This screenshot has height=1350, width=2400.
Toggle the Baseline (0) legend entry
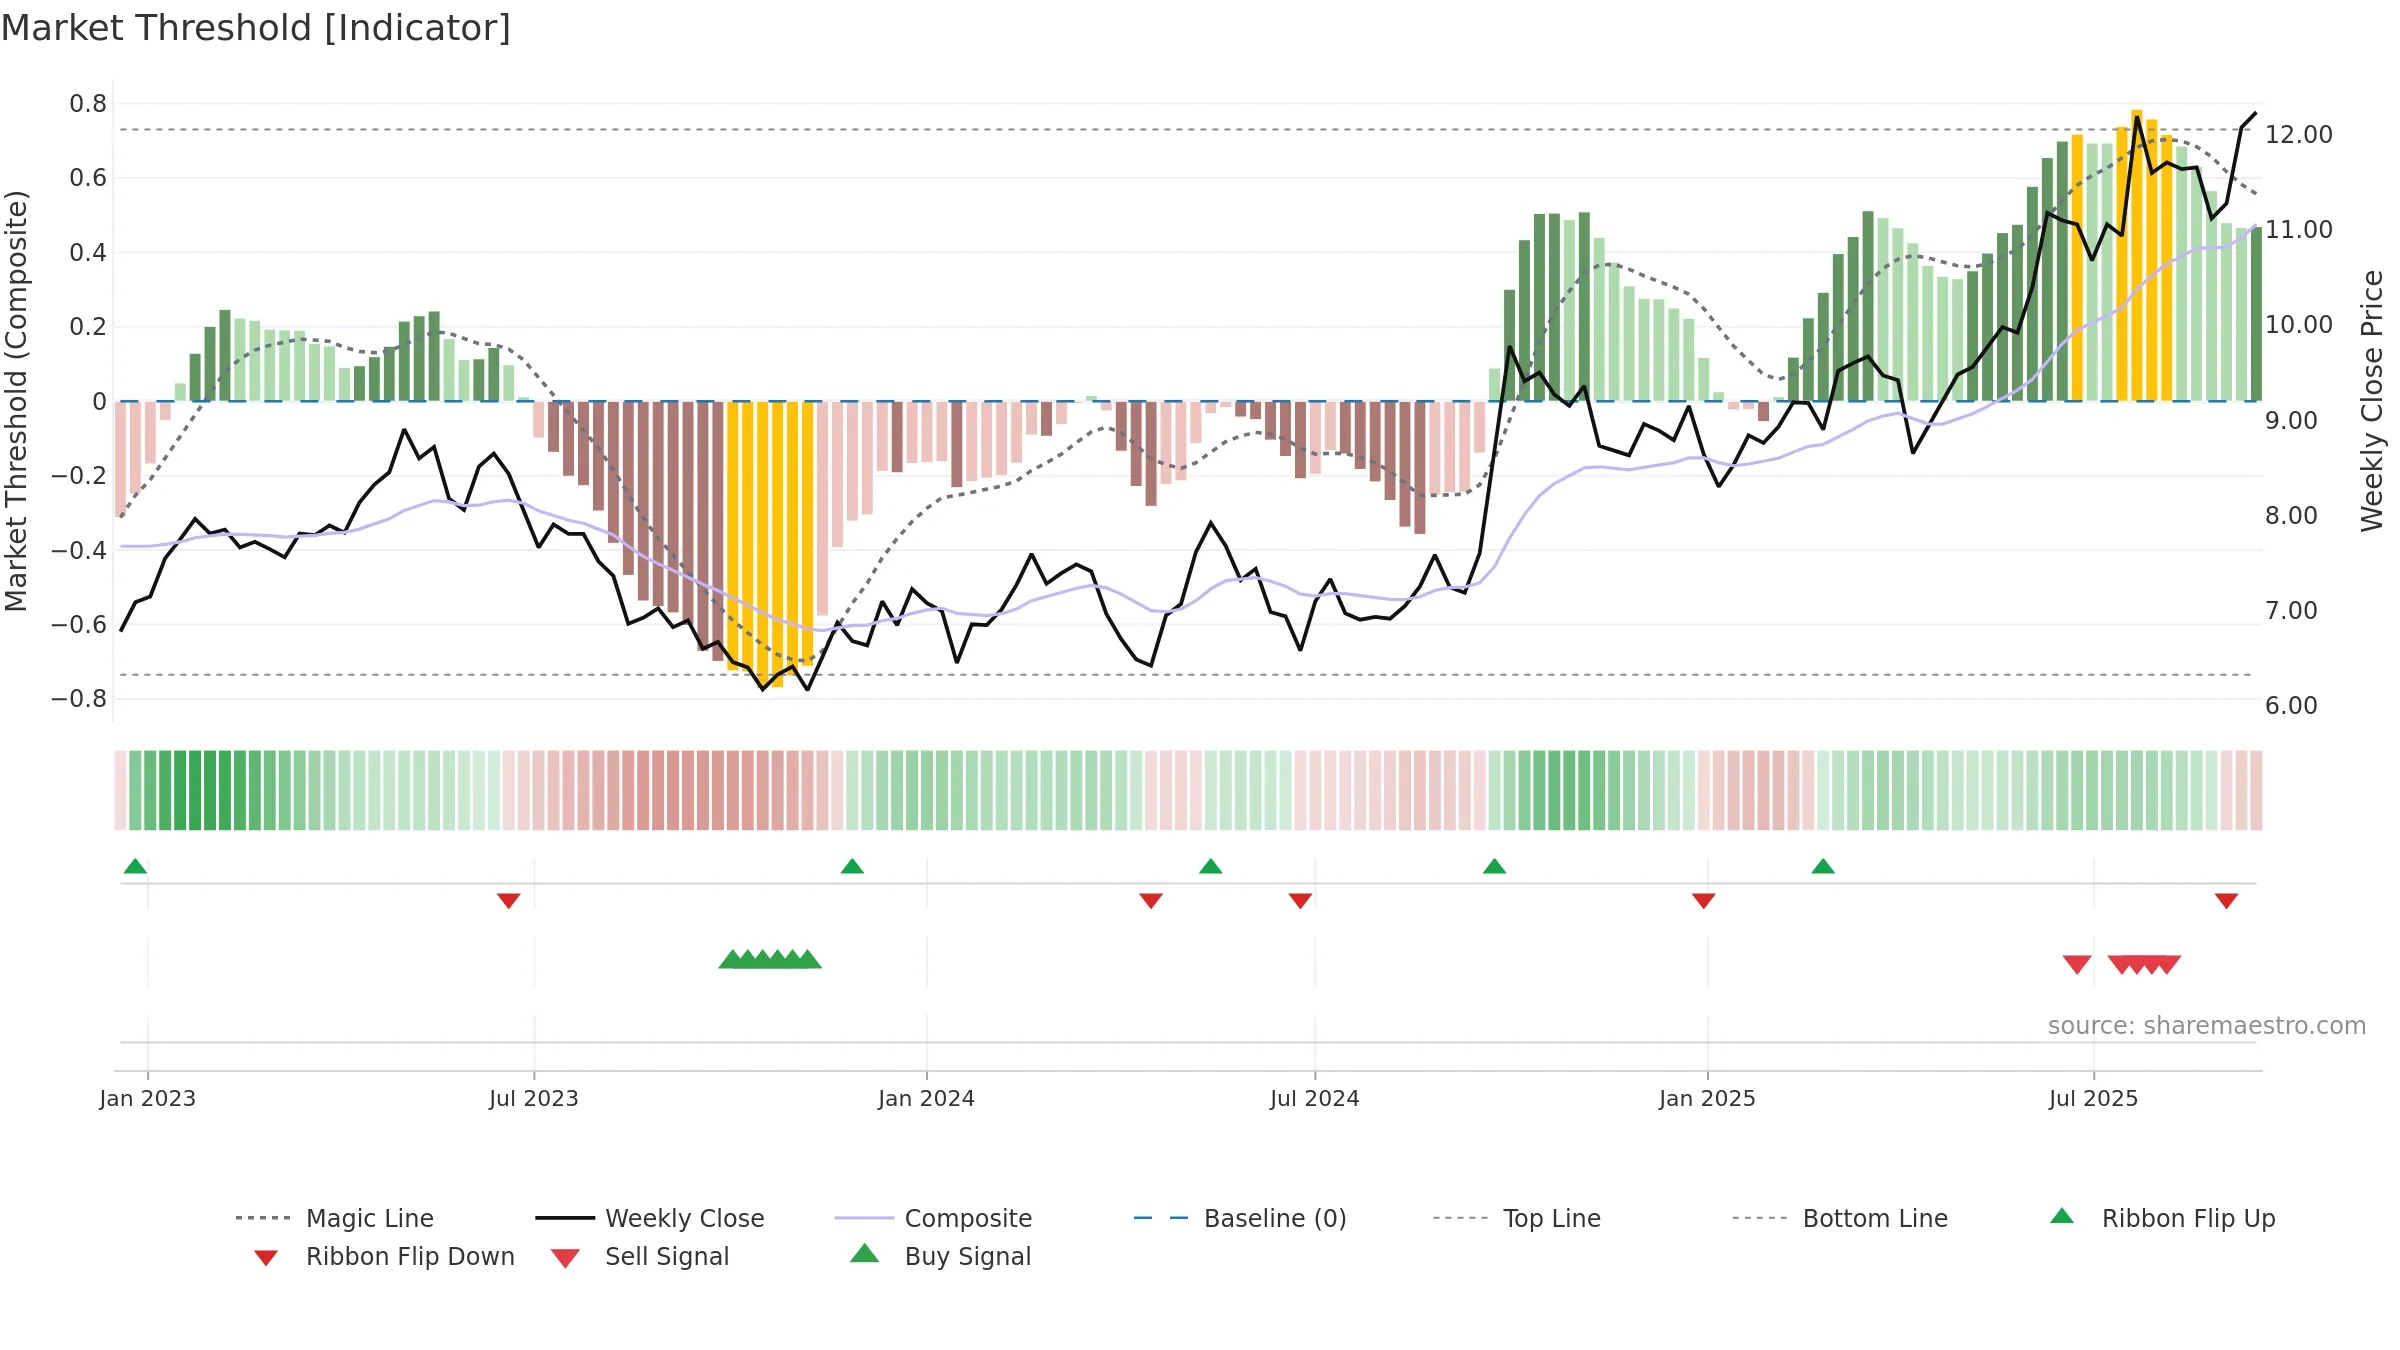coord(1240,1218)
